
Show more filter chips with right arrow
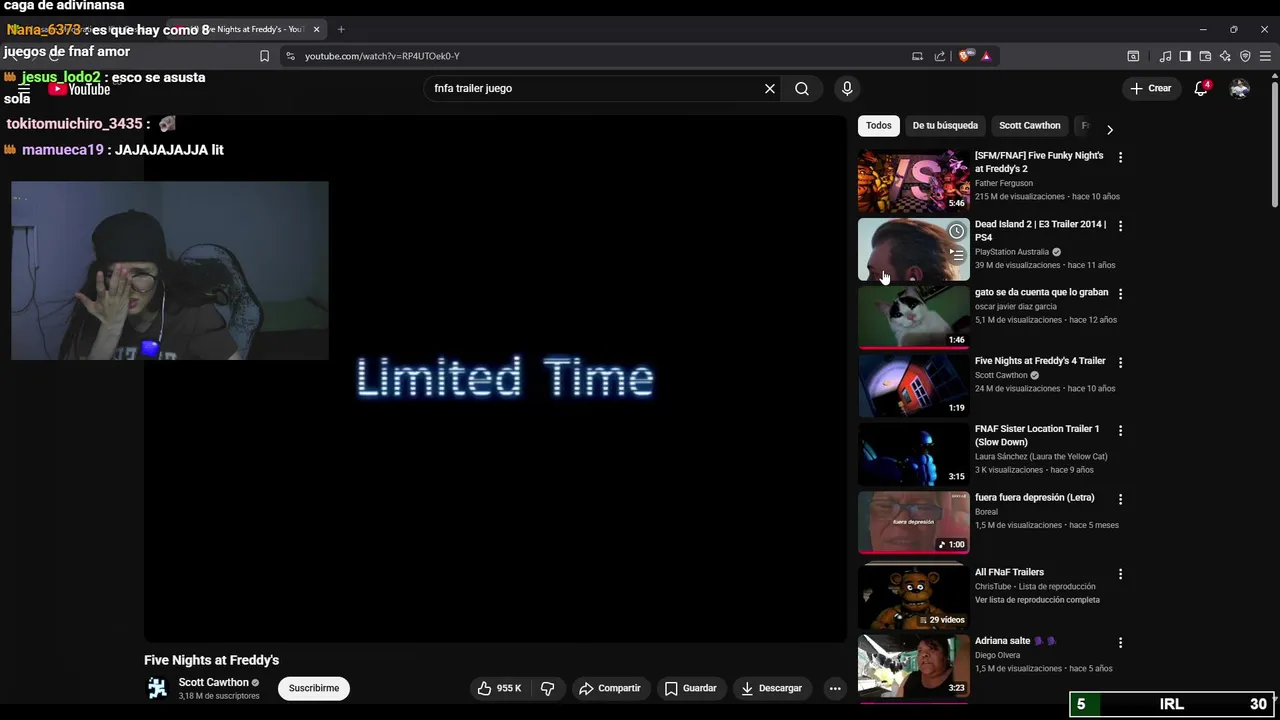click(1109, 129)
